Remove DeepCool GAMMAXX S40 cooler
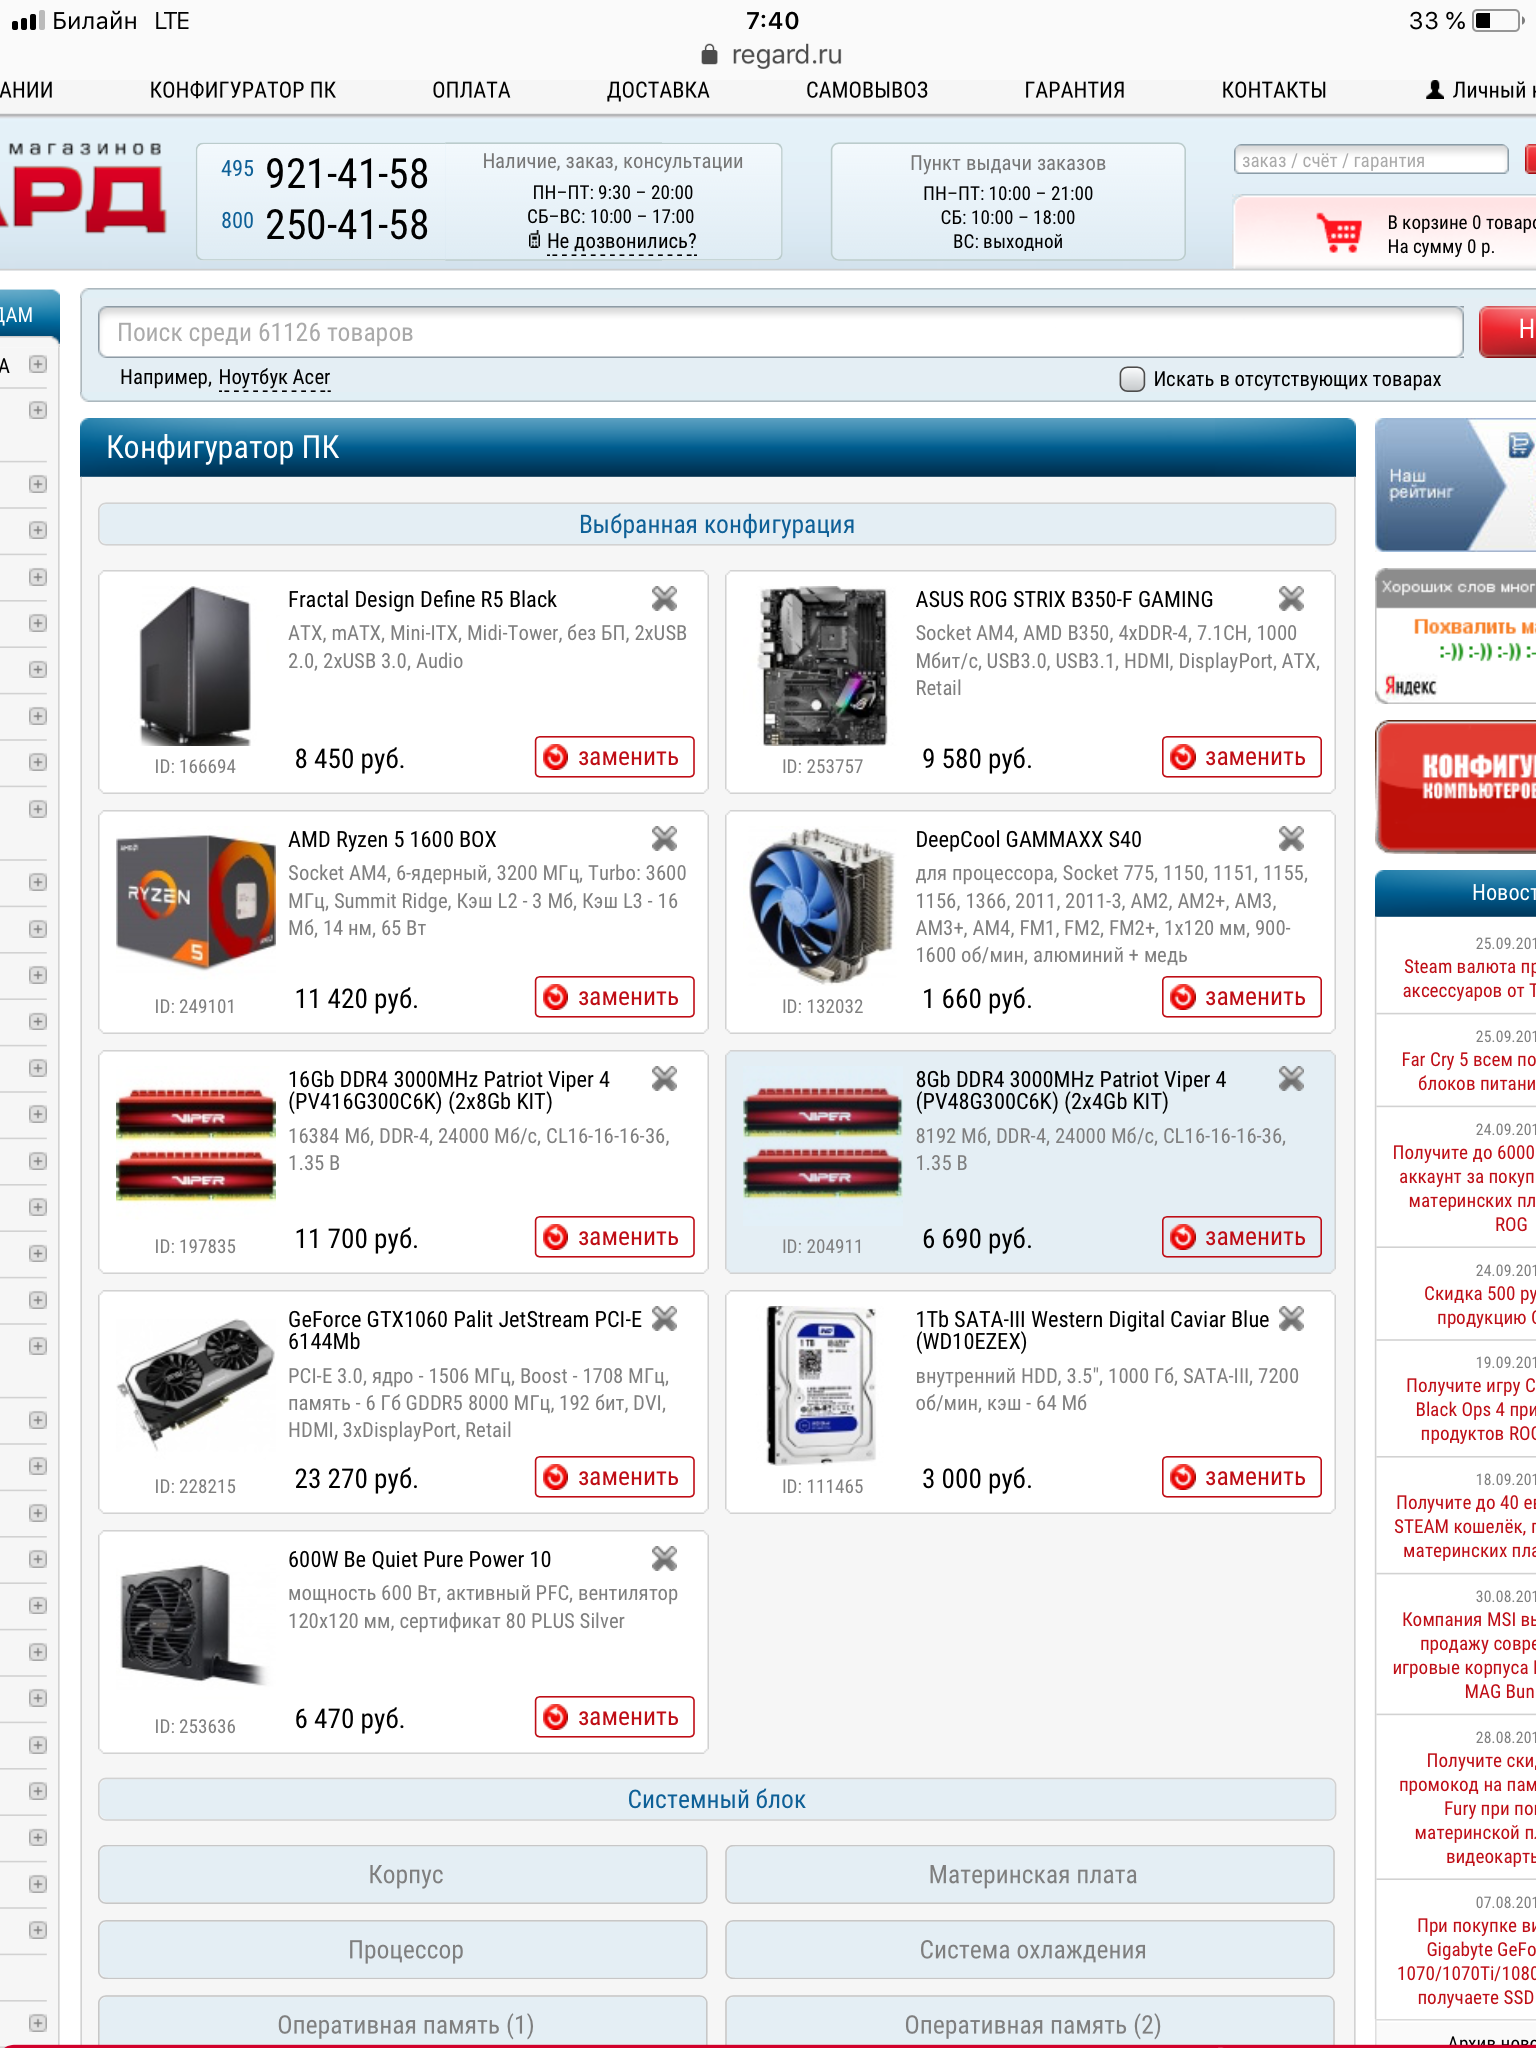This screenshot has height=2048, width=1536. tap(1291, 838)
